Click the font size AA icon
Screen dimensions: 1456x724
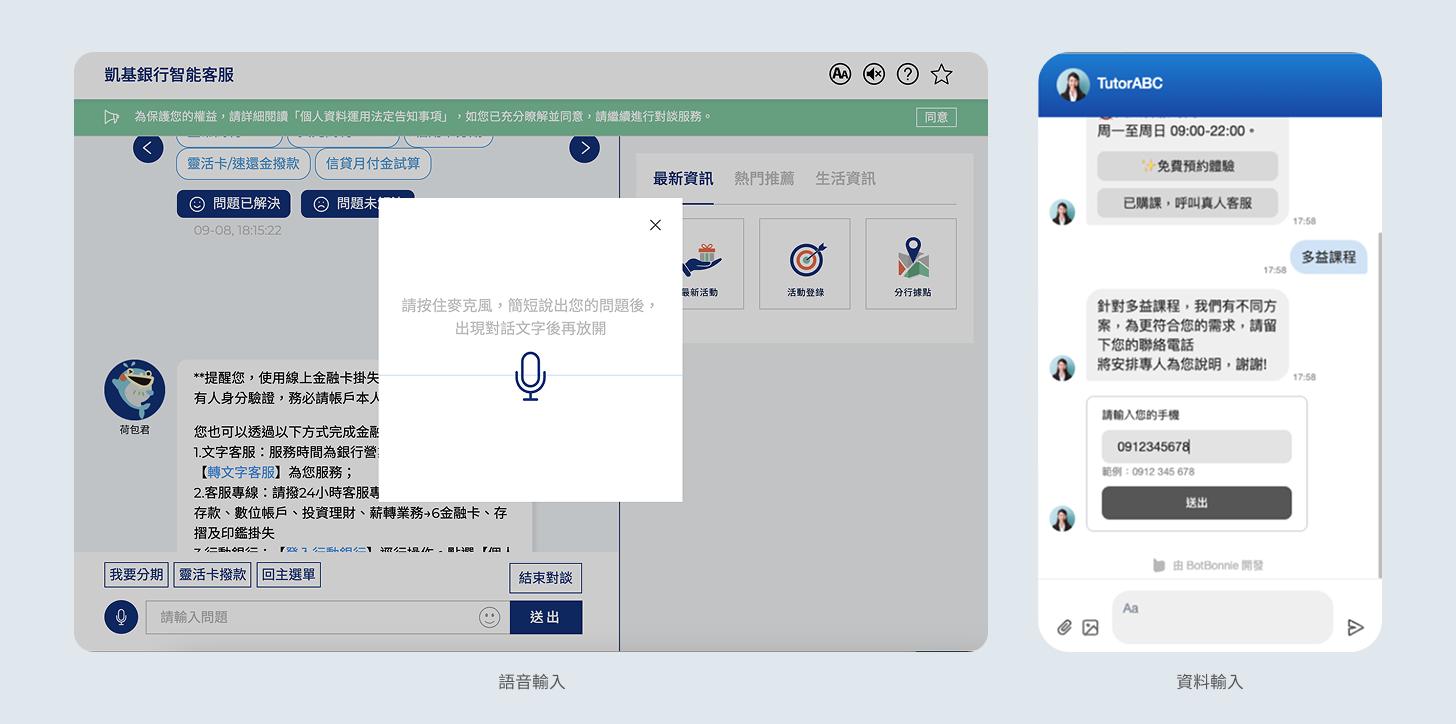point(840,74)
